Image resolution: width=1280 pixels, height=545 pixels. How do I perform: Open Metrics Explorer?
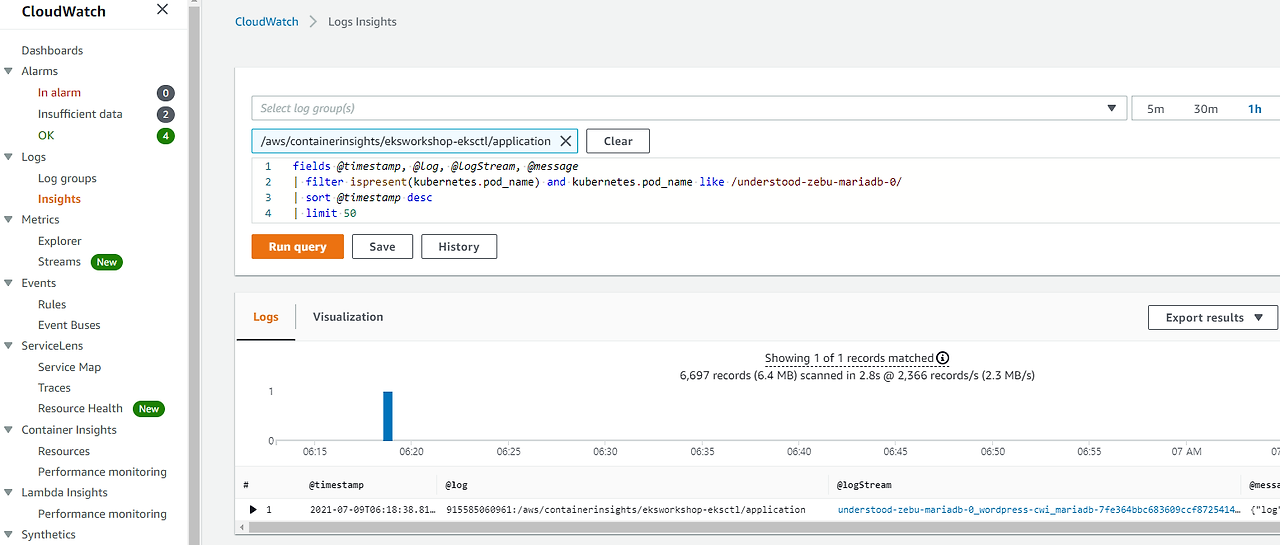[60, 241]
